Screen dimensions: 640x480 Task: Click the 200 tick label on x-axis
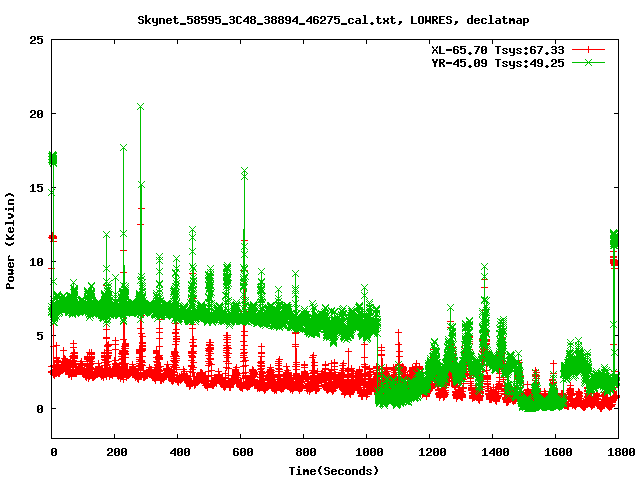115,452
